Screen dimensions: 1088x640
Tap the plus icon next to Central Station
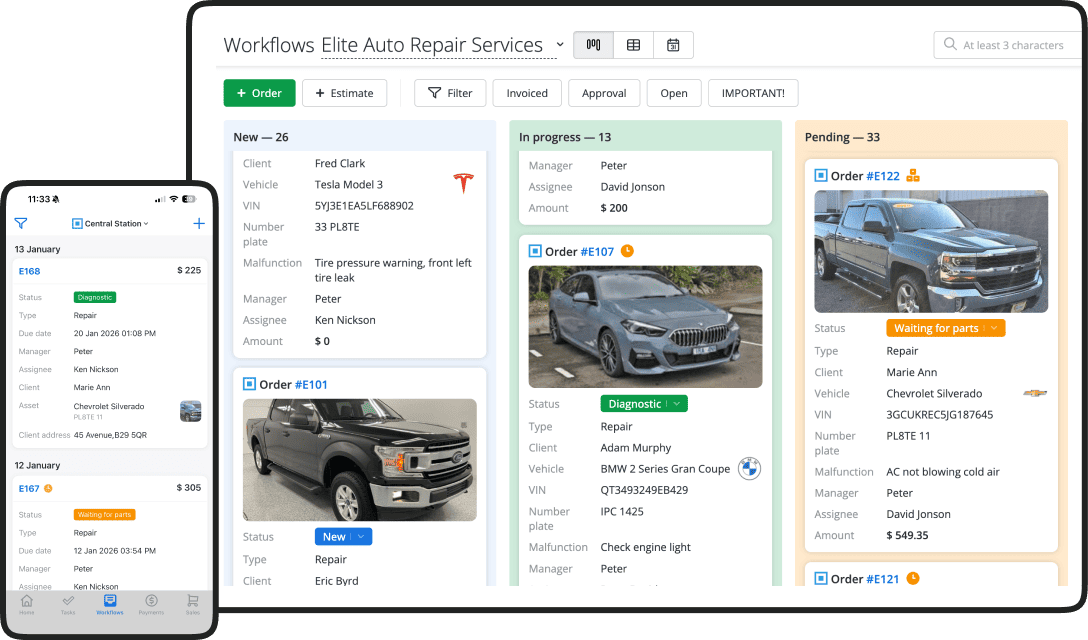[x=198, y=223]
